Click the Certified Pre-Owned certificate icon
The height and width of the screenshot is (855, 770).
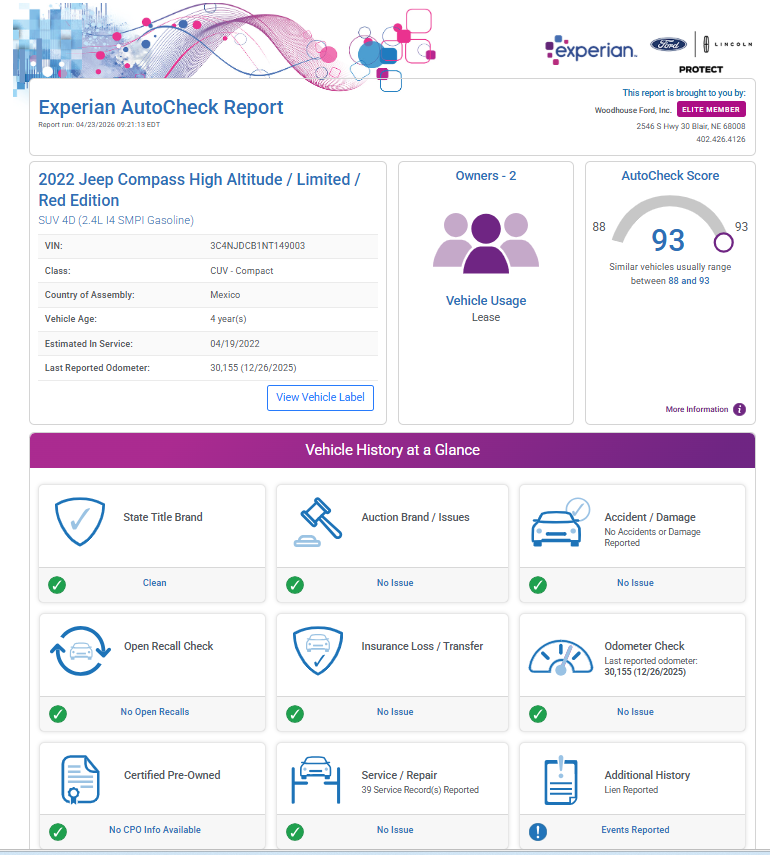click(x=80, y=780)
